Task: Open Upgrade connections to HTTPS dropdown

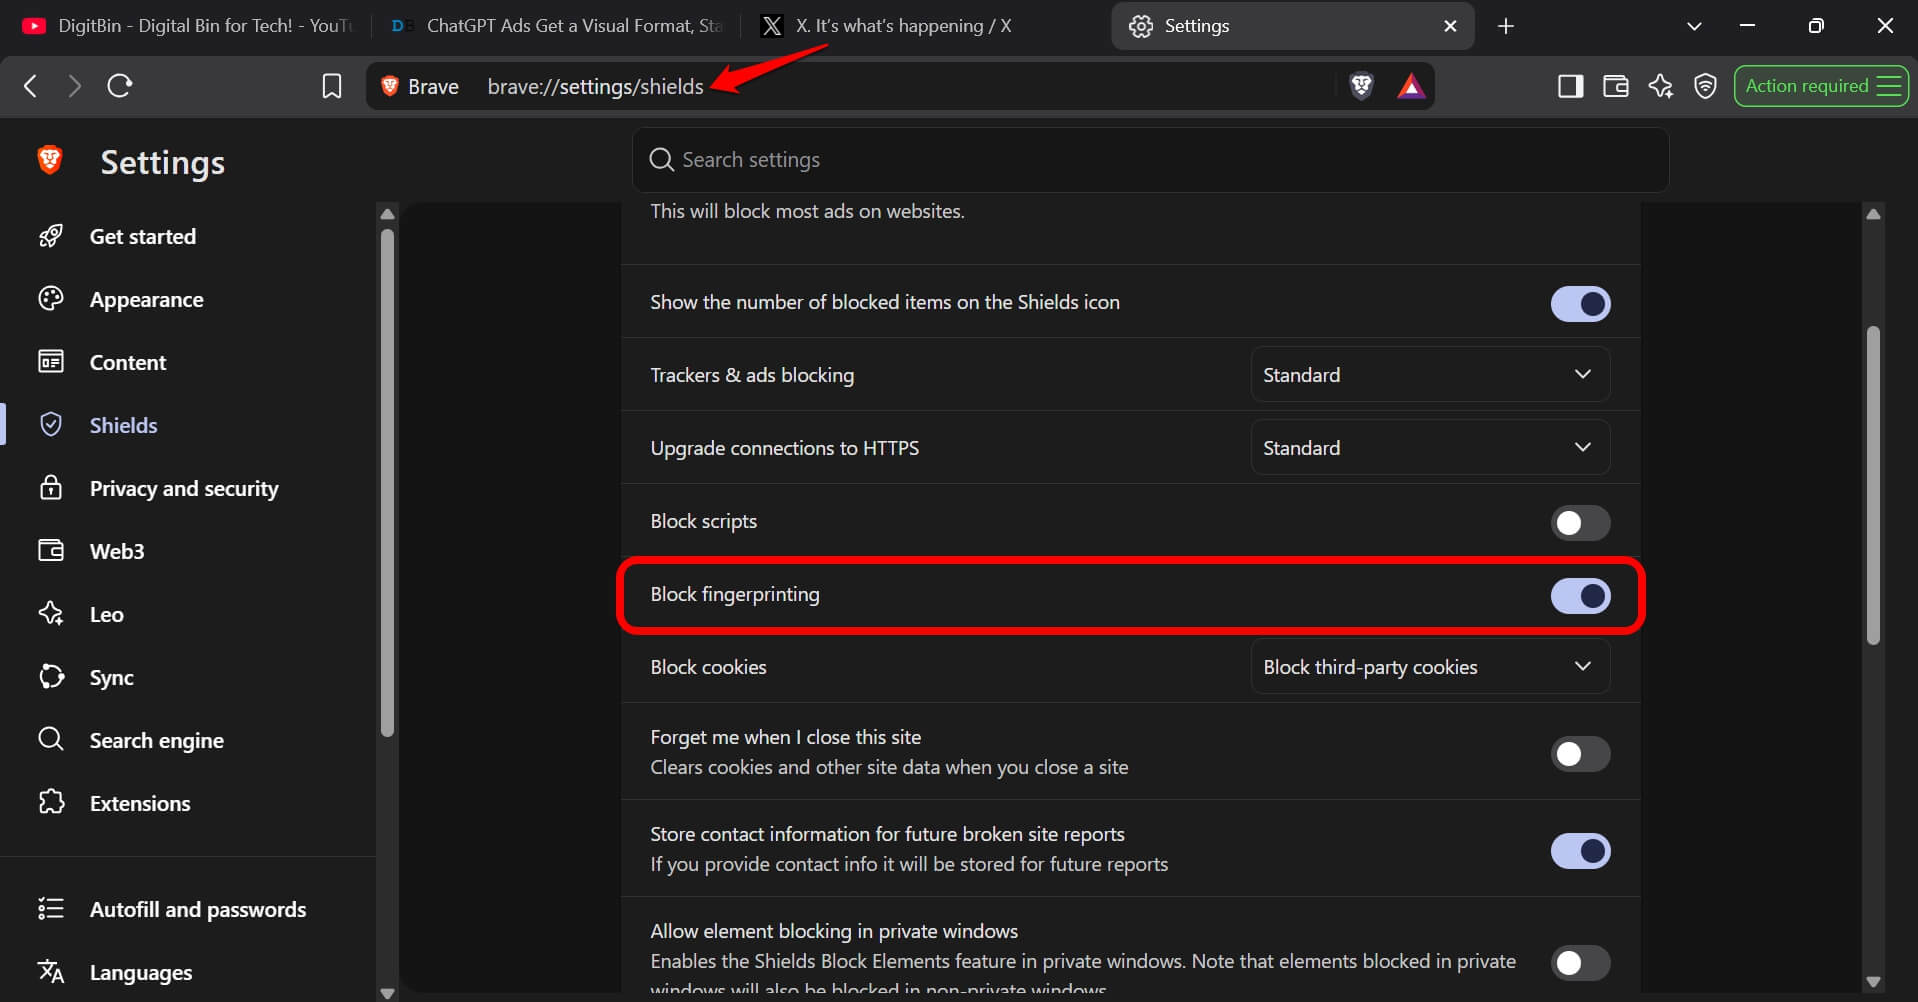Action: click(1430, 448)
